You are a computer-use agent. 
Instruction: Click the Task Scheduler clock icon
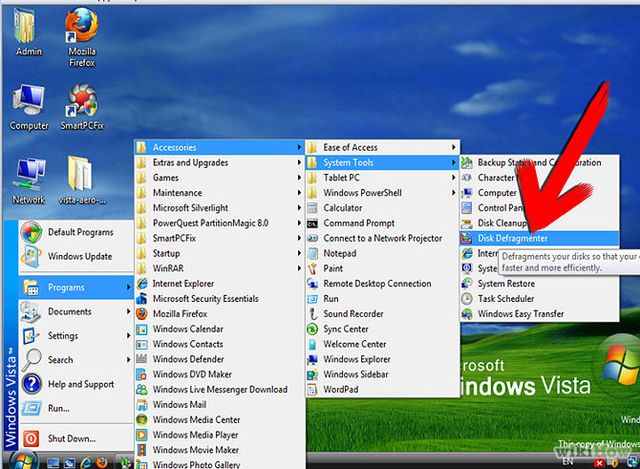[x=467, y=299]
